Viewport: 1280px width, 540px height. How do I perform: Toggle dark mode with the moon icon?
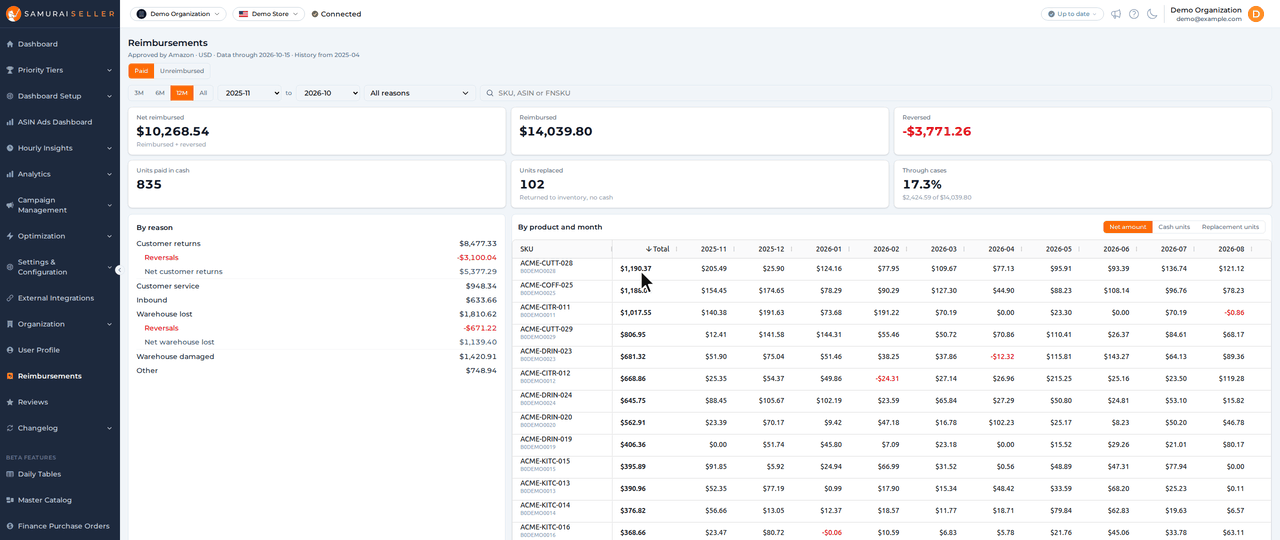click(1152, 14)
